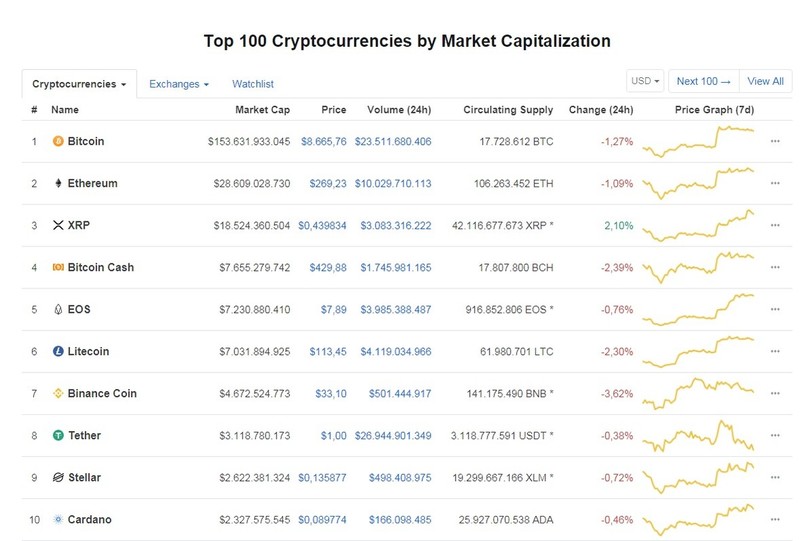Open the Bitcoin 7d price graph
The height and width of the screenshot is (541, 800).
coord(698,141)
